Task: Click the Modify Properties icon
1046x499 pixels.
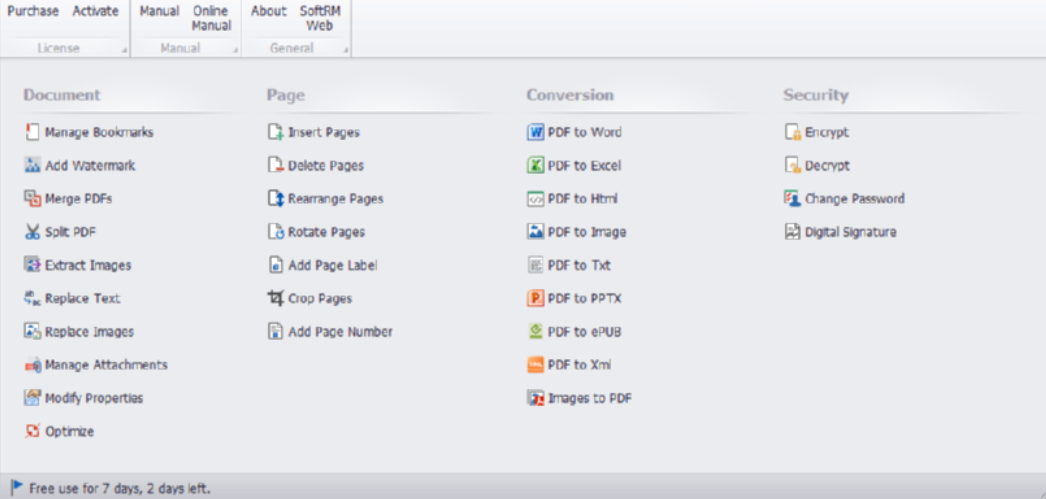Action: click(32, 398)
